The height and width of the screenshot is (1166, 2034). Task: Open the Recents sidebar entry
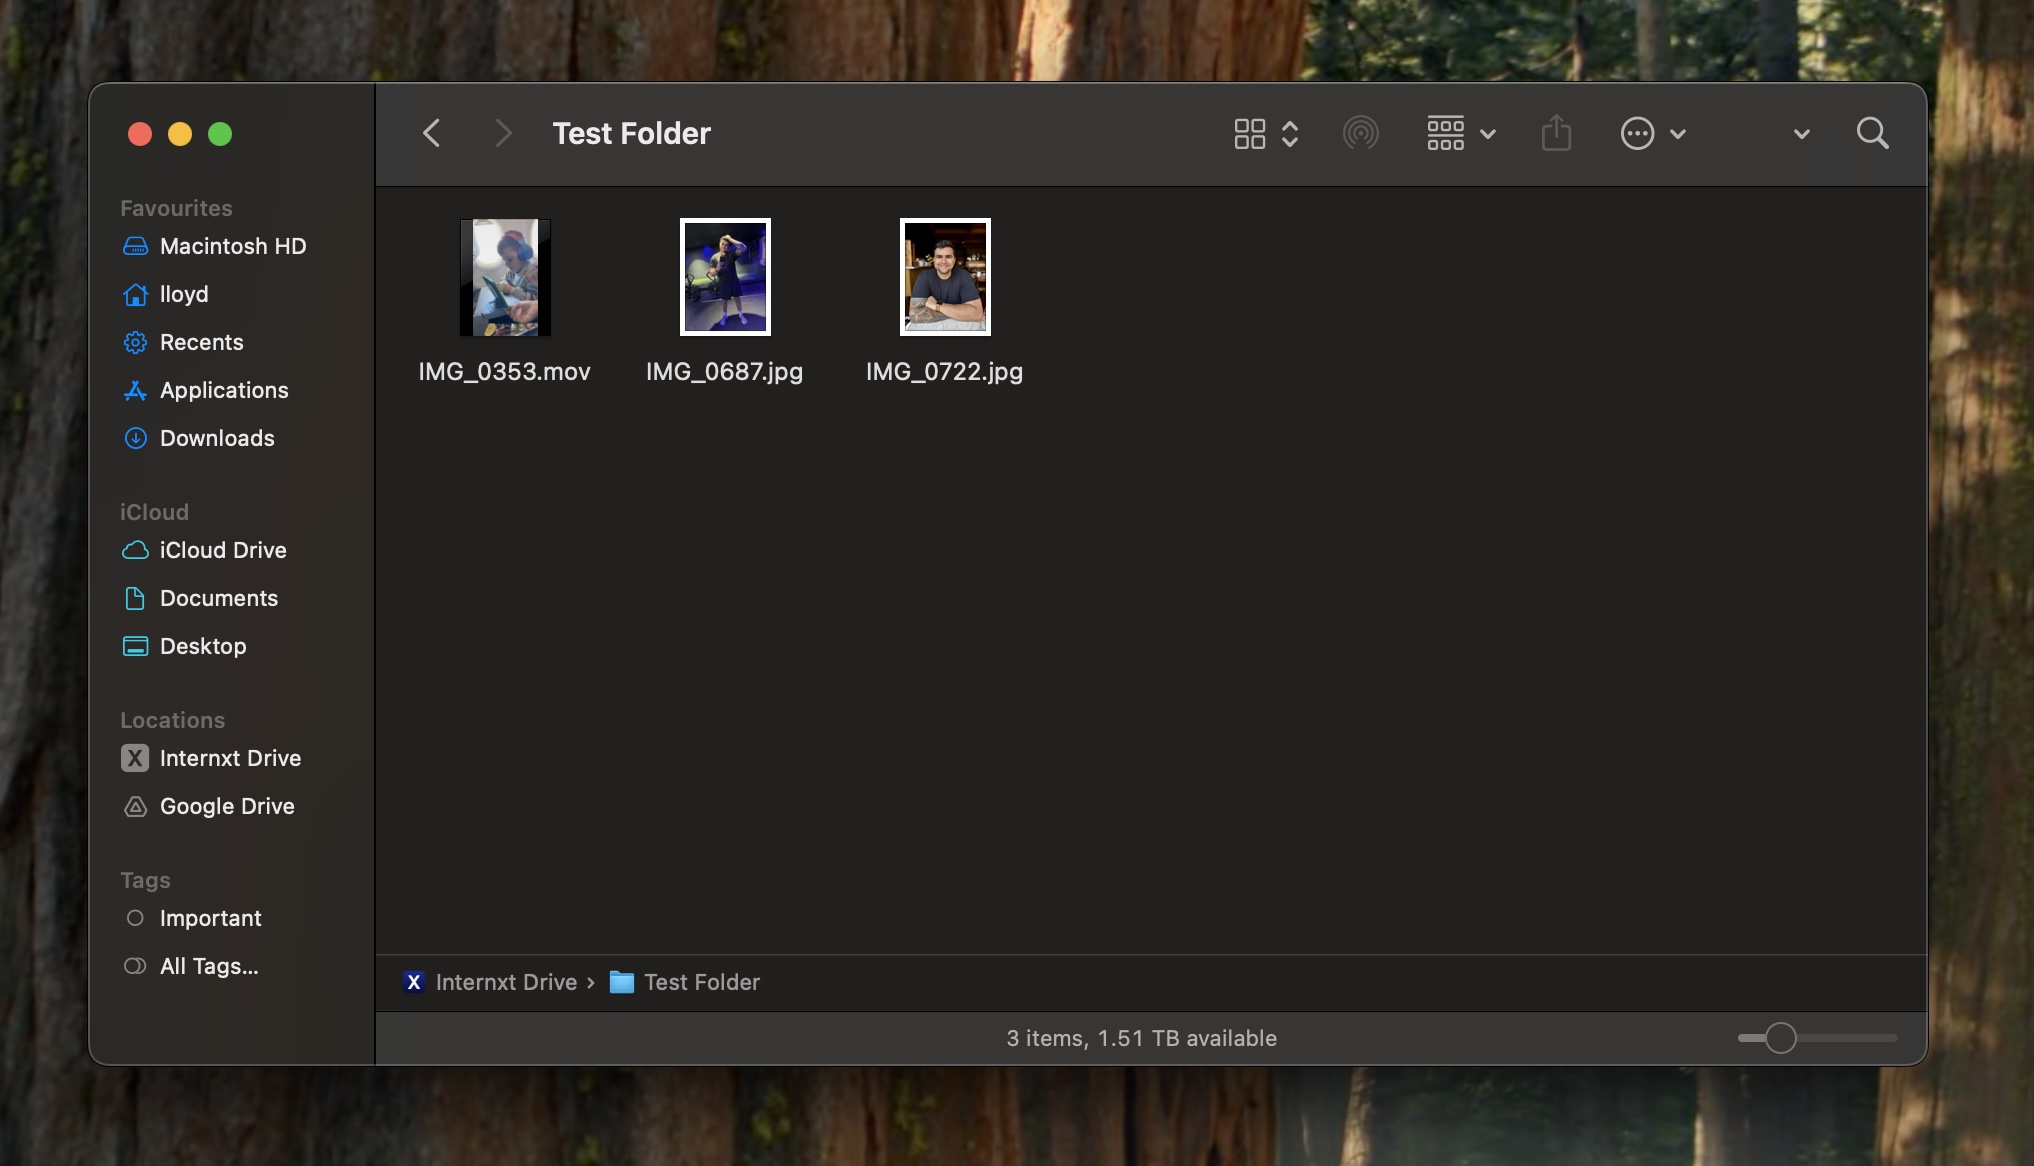(201, 342)
